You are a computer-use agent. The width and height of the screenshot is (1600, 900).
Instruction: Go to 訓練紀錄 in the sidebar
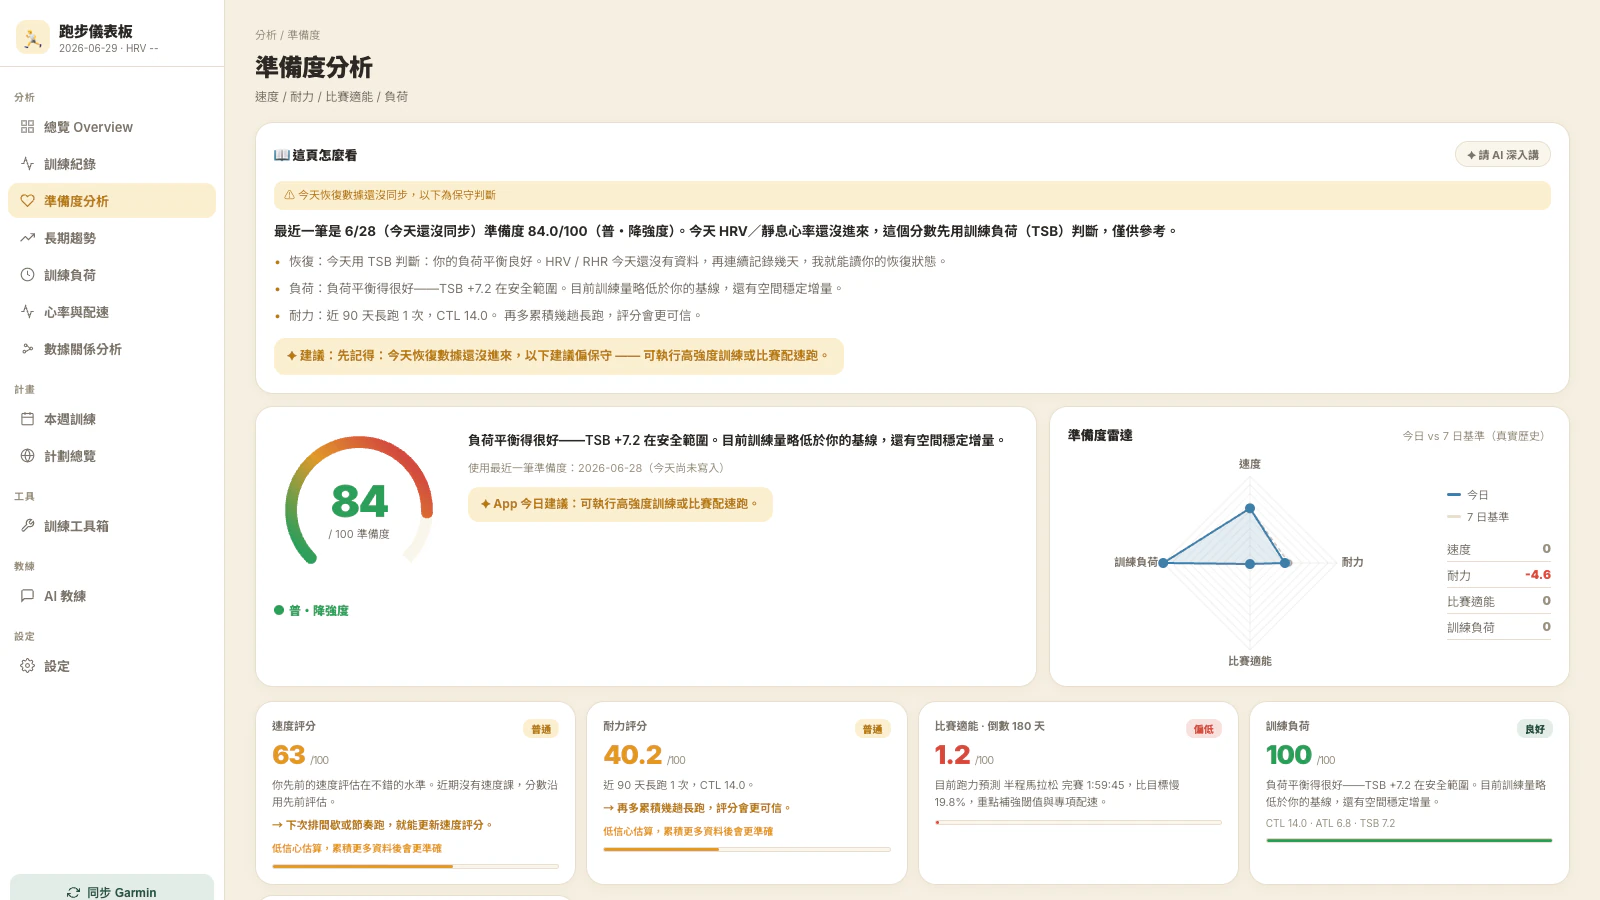(112, 164)
